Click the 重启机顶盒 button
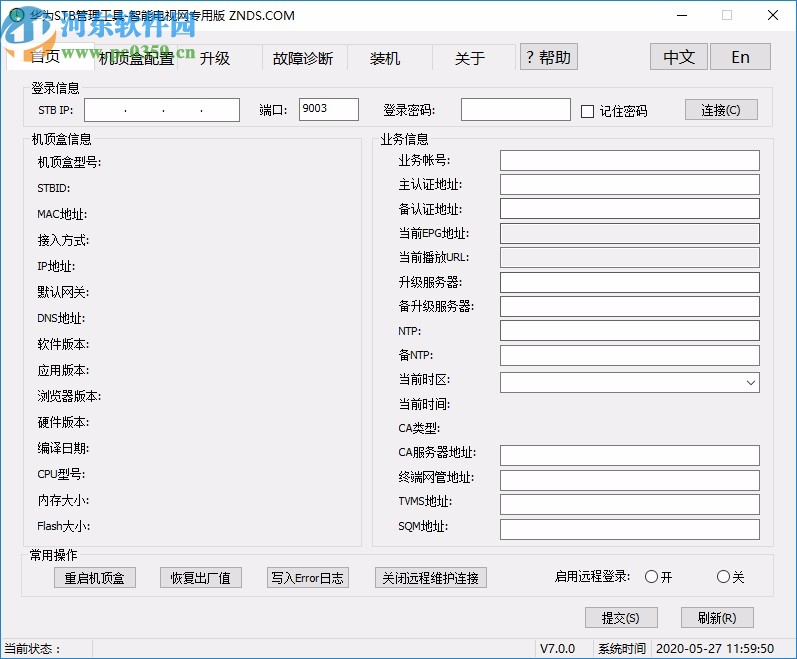Viewport: 797px width, 659px height. (95, 578)
